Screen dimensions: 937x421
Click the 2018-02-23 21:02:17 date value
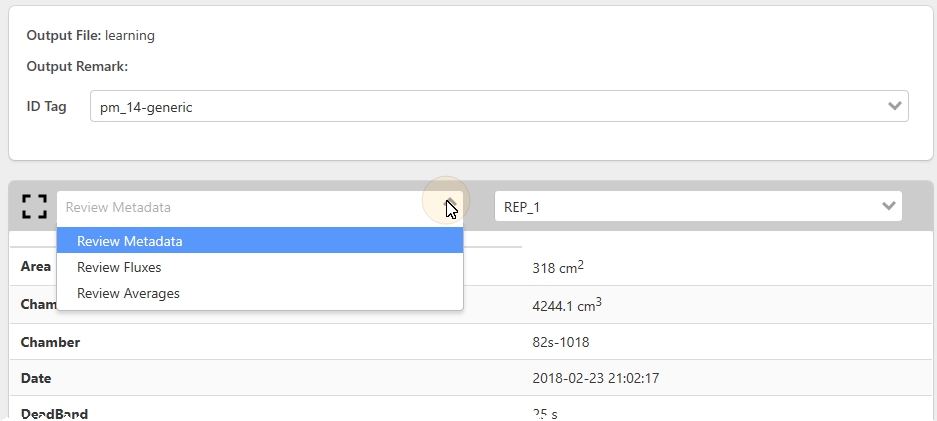[x=596, y=379]
